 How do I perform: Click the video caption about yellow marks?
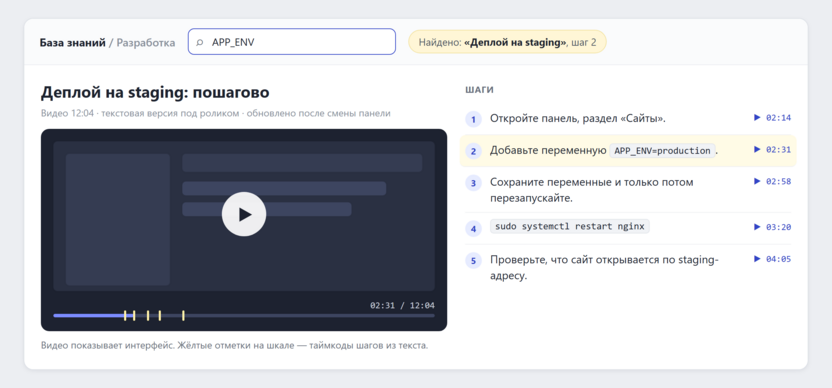235,346
